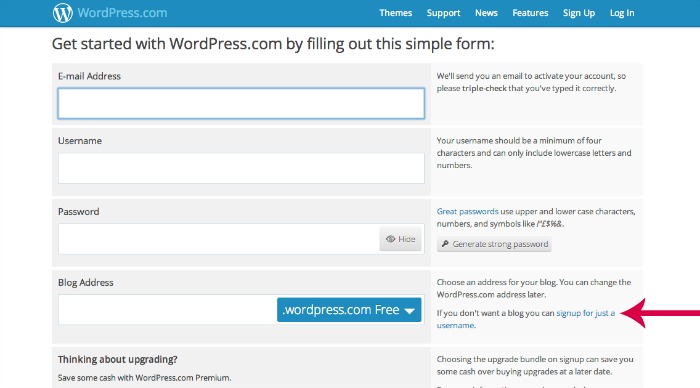Open the Themes menu item
The width and height of the screenshot is (700, 388).
(x=396, y=13)
